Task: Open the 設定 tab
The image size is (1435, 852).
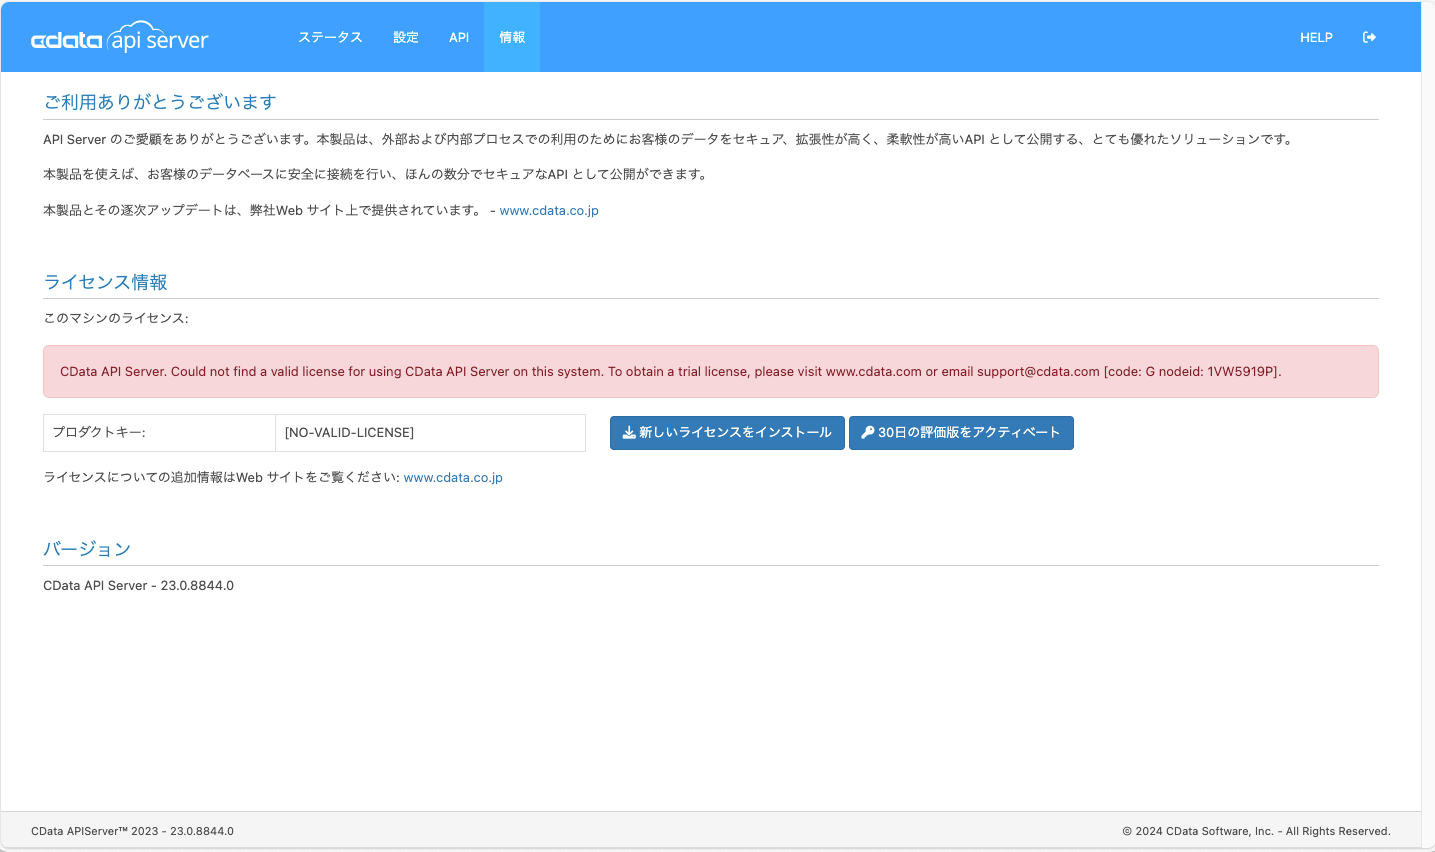Action: coord(406,37)
